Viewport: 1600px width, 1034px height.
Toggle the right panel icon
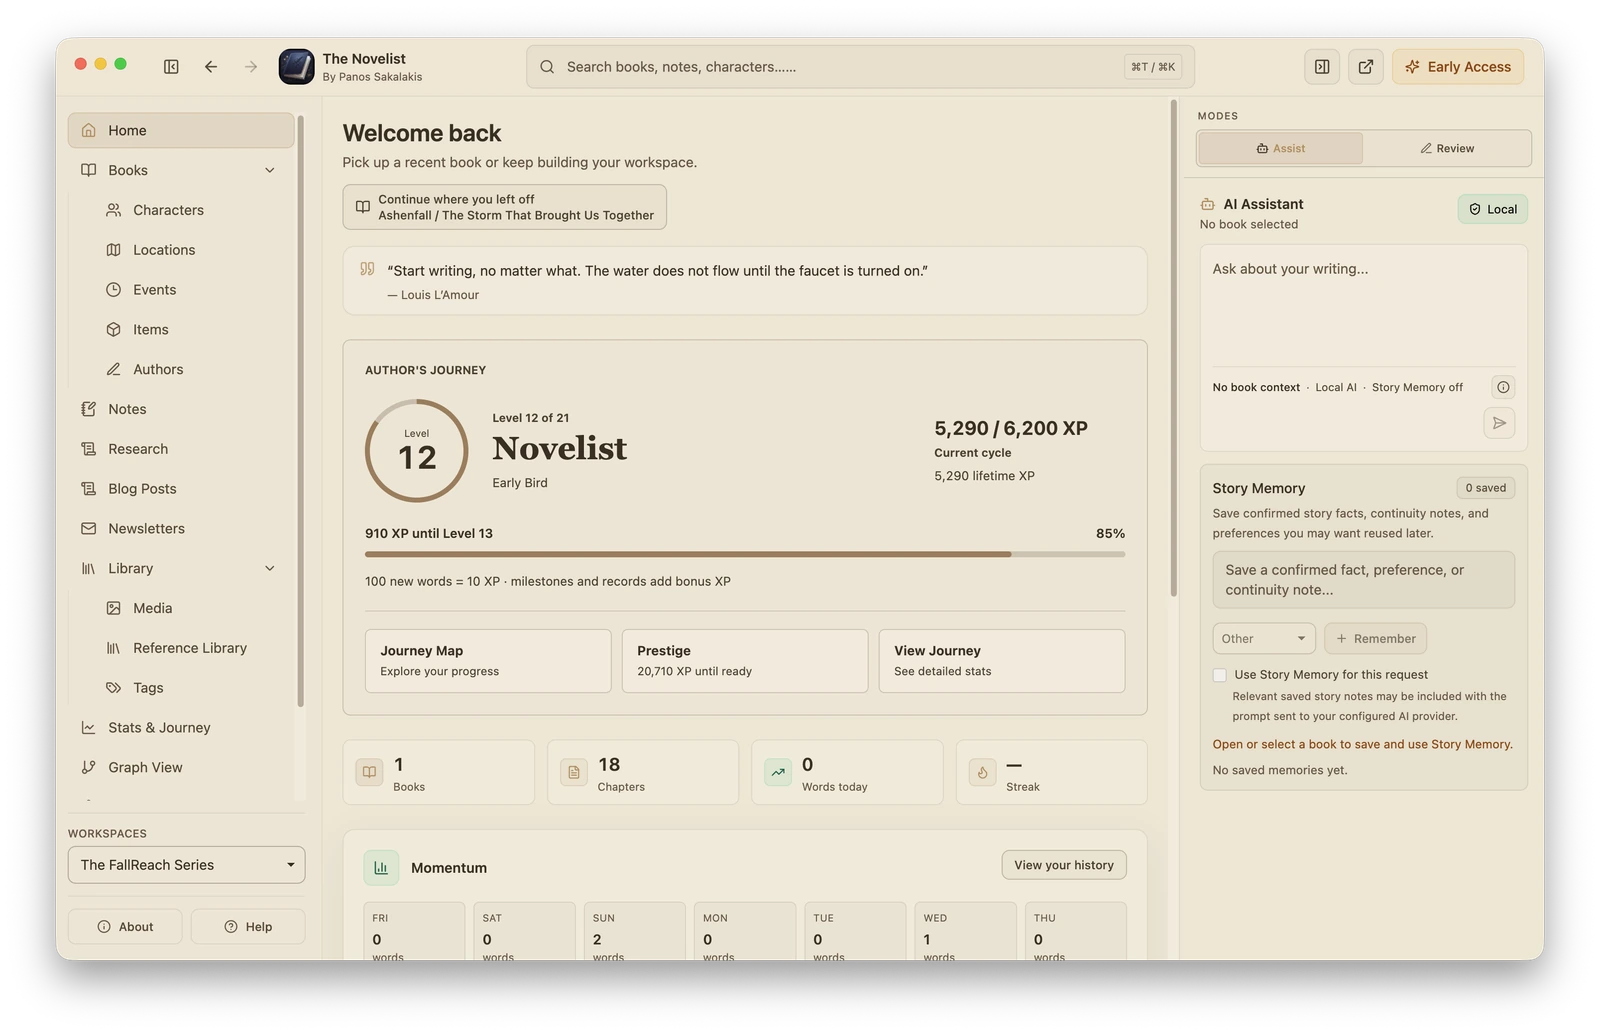[1322, 67]
